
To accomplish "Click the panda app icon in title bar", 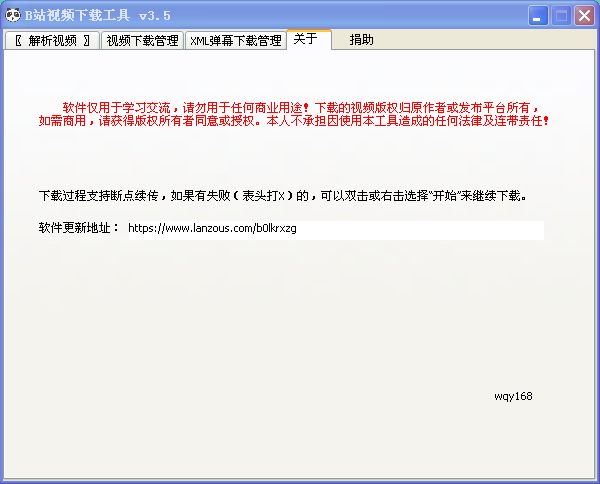I will click(x=12, y=15).
